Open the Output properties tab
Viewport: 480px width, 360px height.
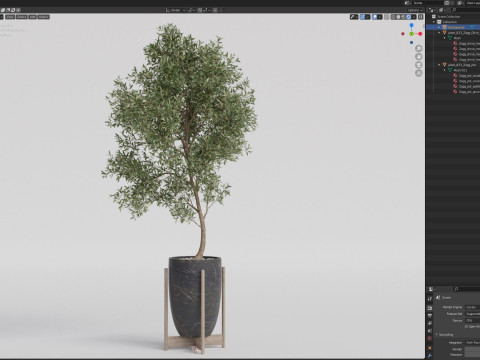(430, 315)
